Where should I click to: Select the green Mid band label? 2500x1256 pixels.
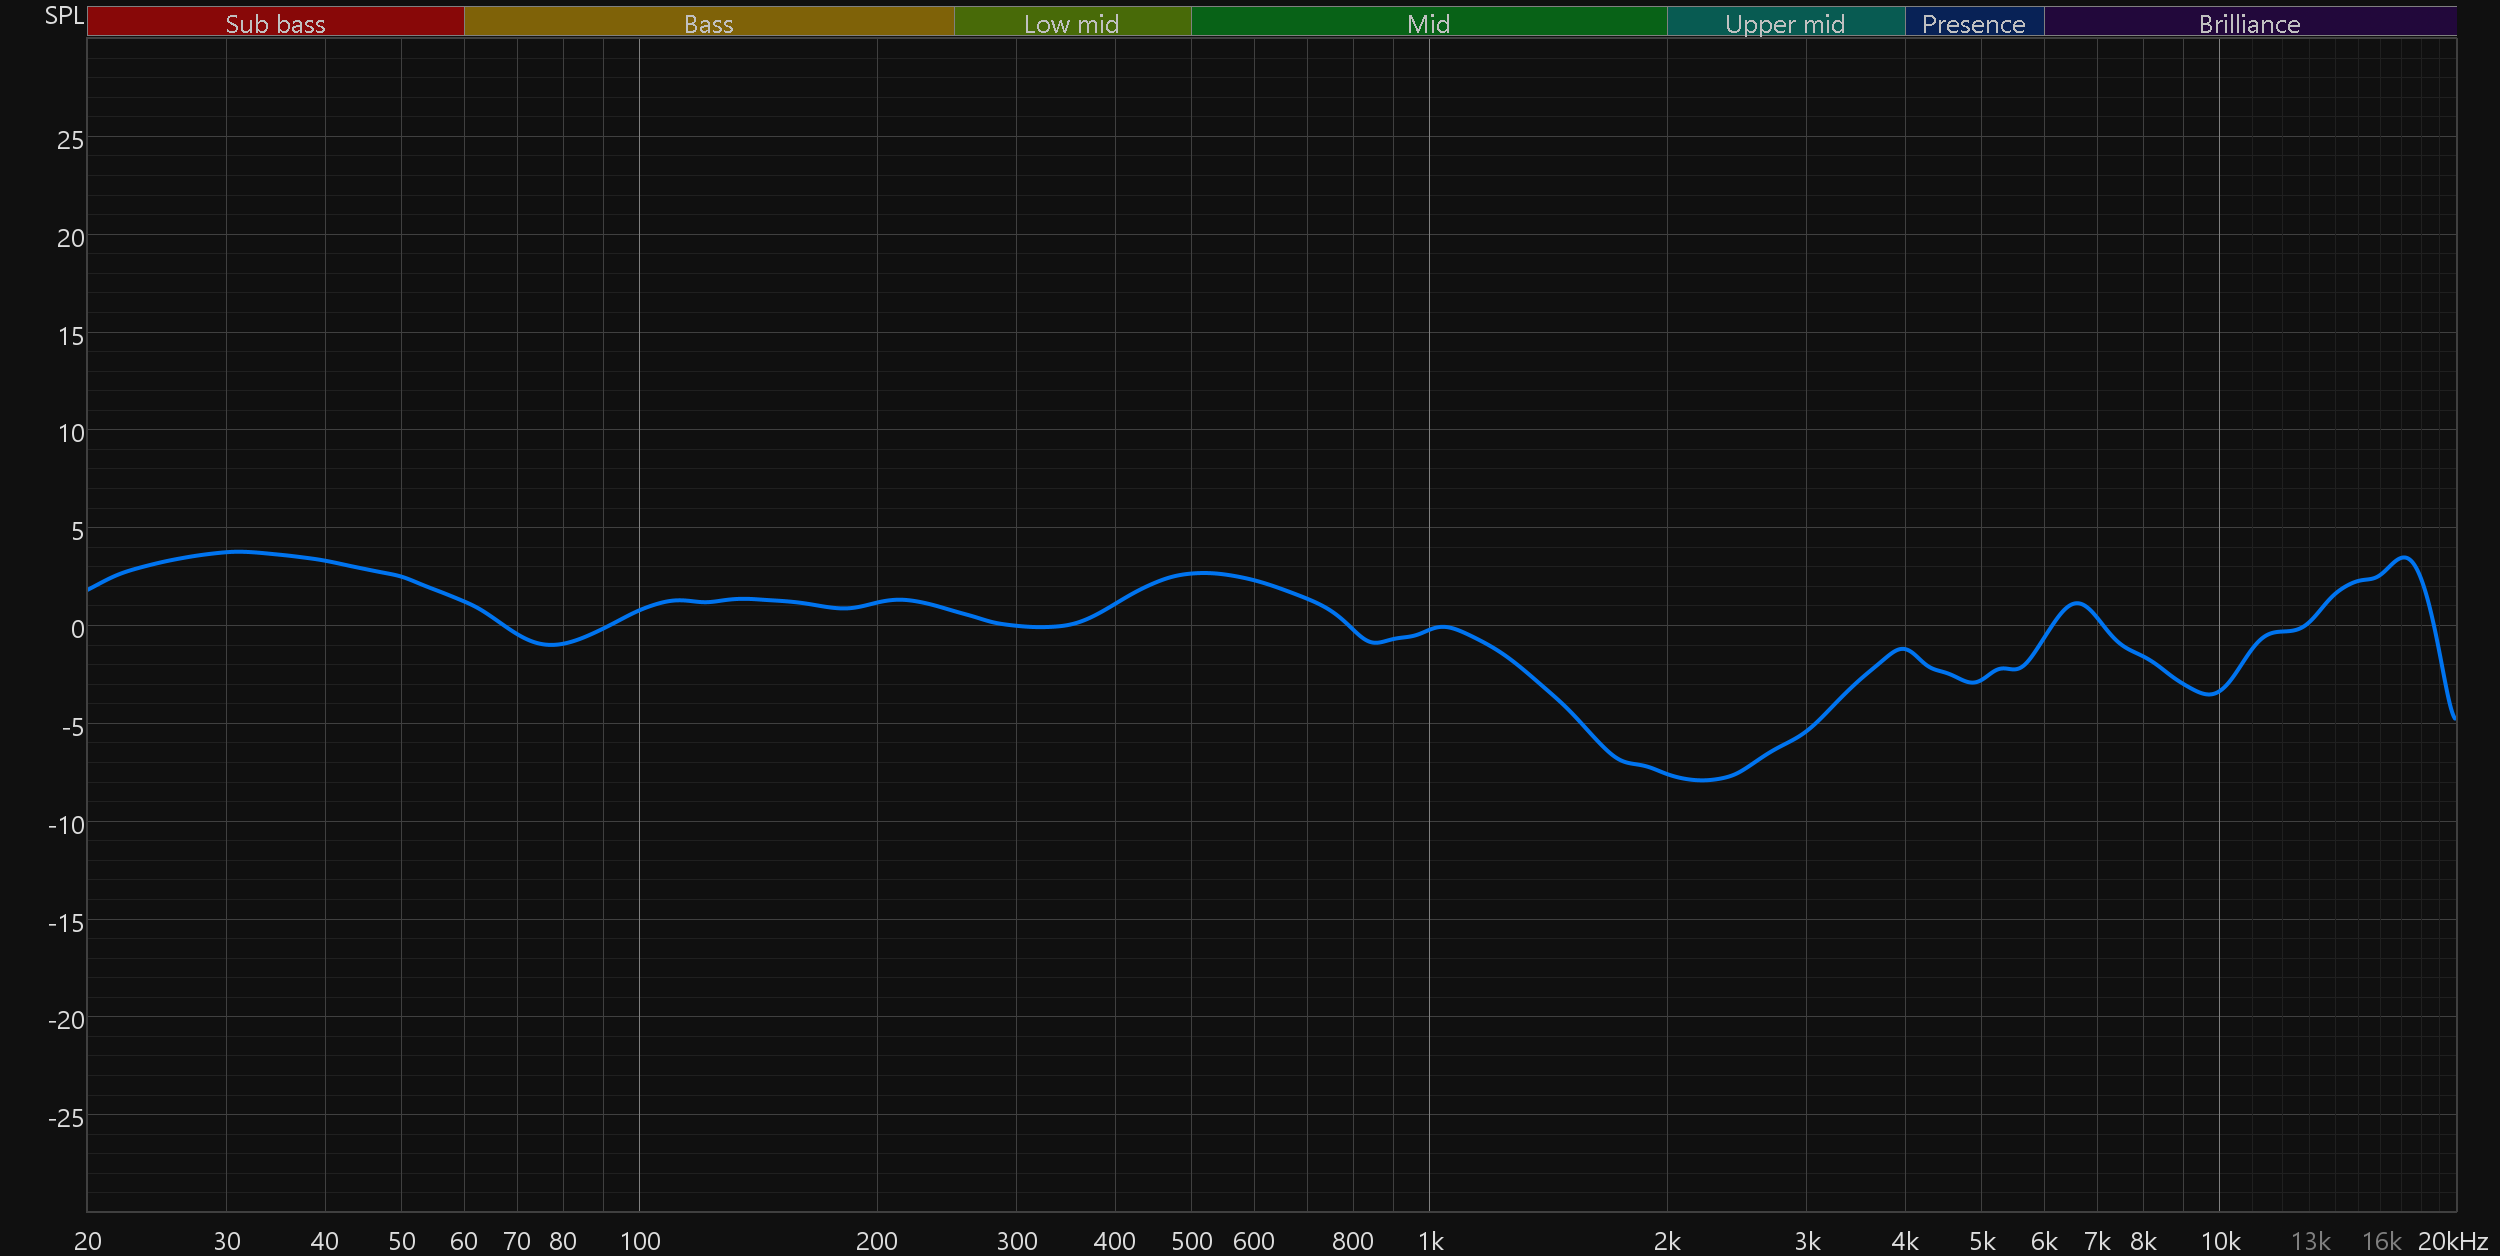point(1428,23)
